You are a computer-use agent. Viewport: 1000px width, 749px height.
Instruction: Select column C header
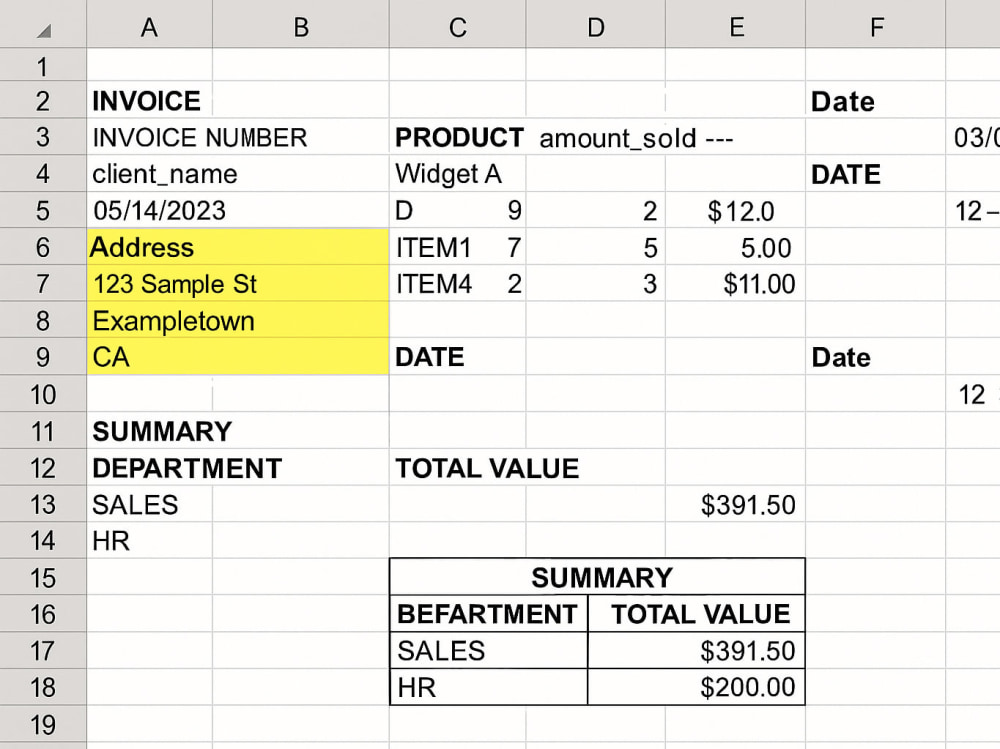click(x=457, y=26)
